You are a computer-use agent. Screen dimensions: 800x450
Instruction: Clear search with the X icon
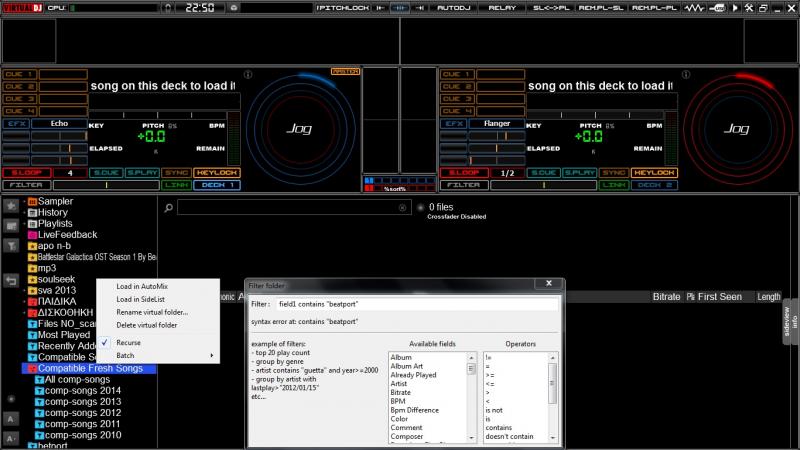(403, 208)
